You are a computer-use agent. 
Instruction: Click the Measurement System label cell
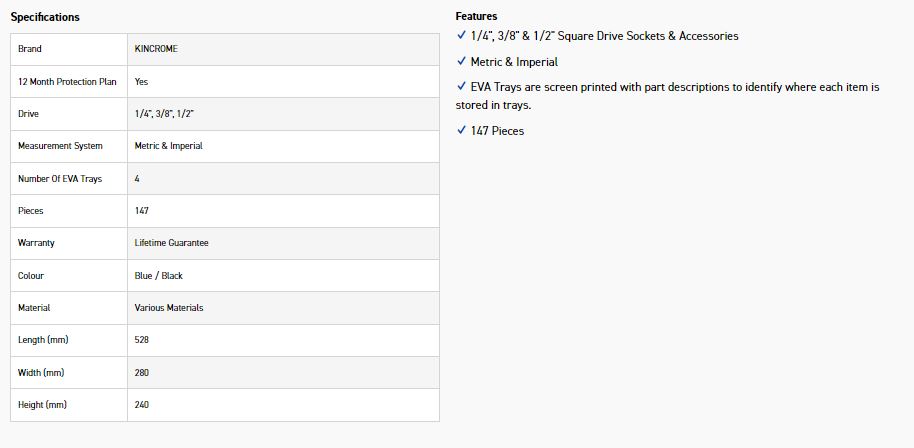pos(60,146)
